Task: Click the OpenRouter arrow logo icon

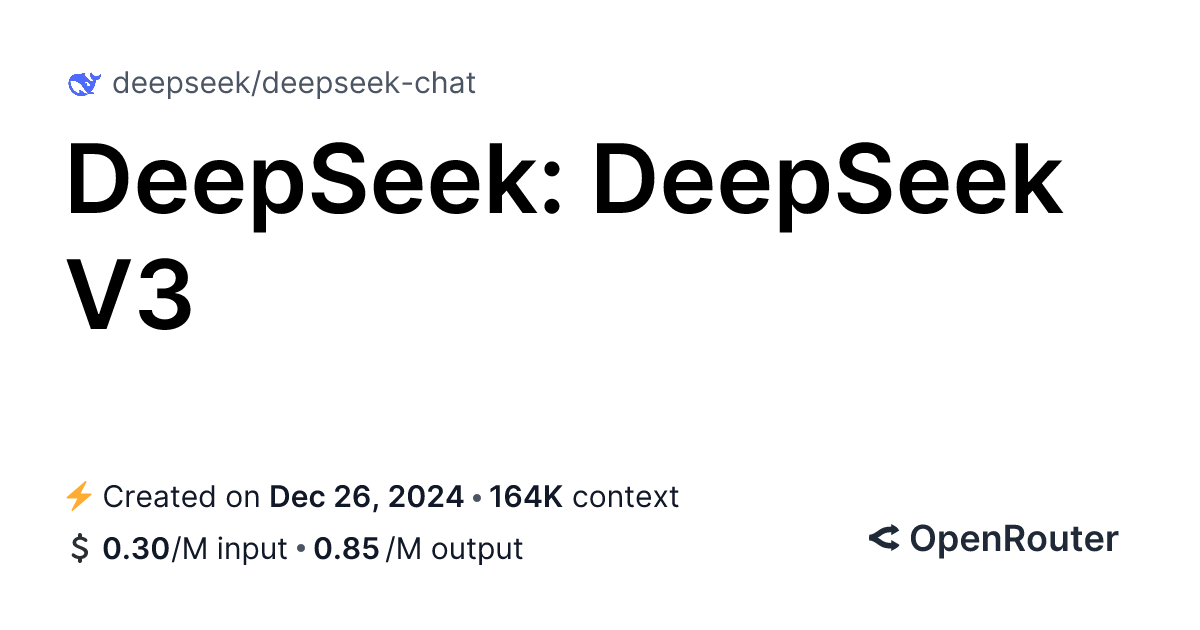Action: point(883,539)
